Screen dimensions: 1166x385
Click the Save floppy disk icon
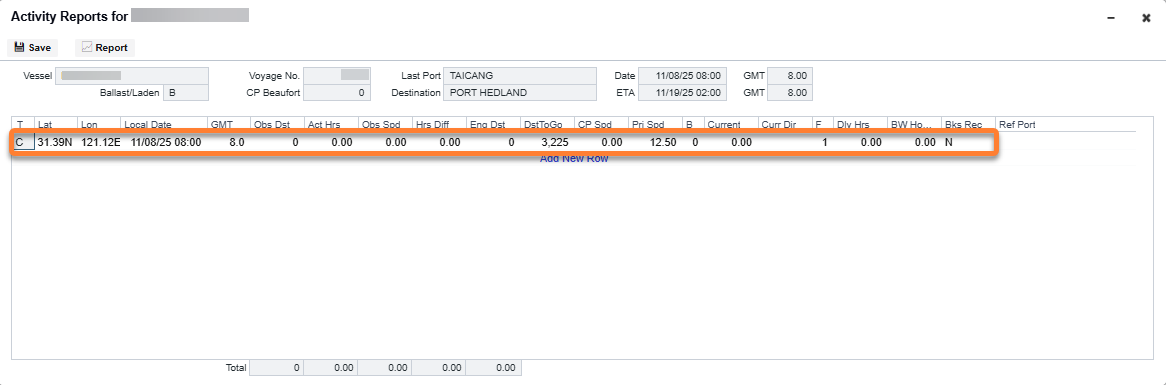click(x=19, y=48)
